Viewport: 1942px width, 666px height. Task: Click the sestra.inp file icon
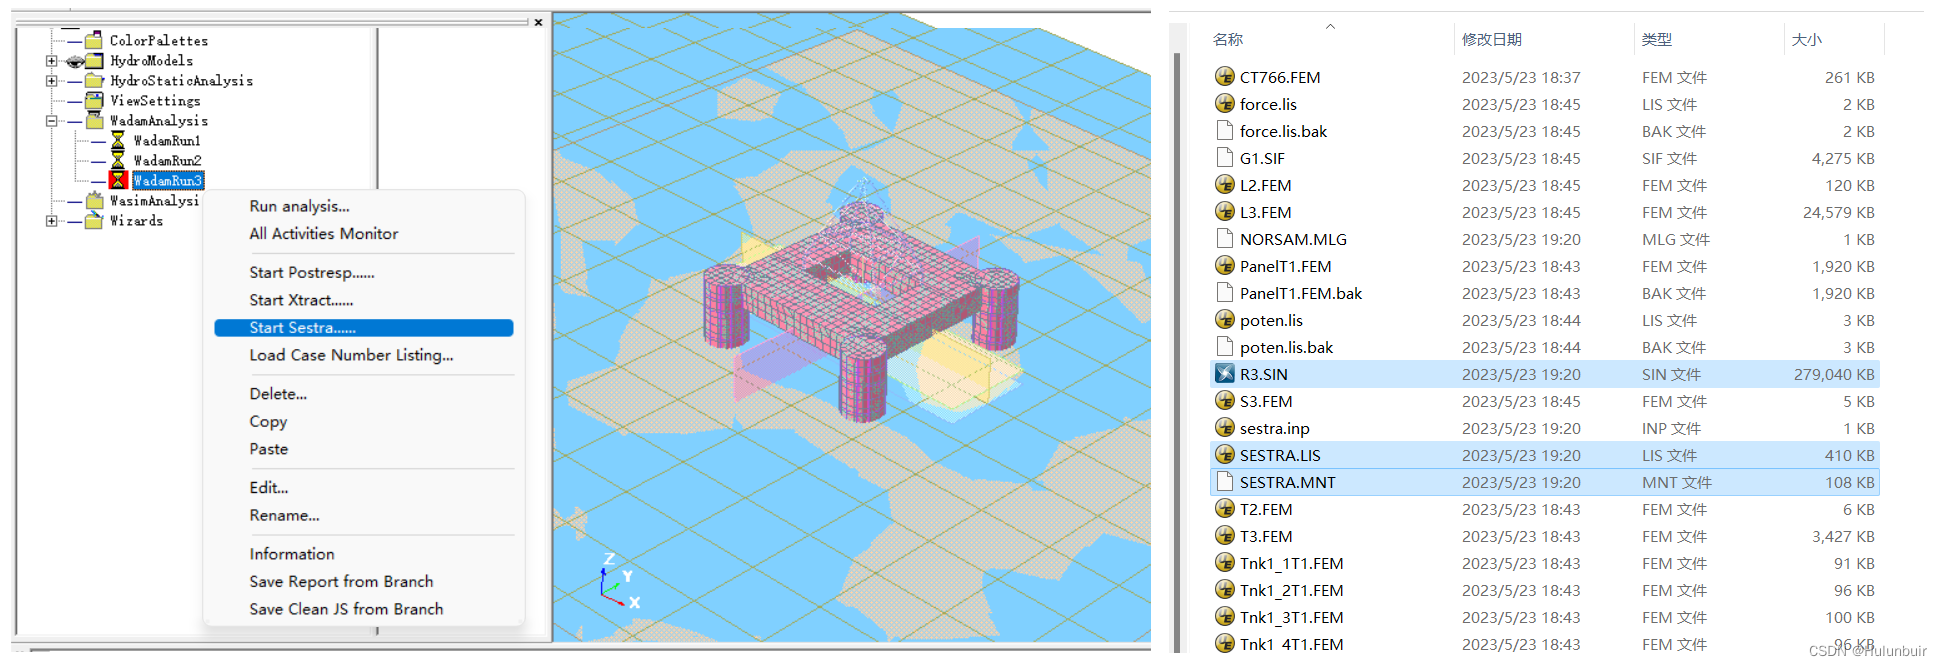coord(1224,428)
